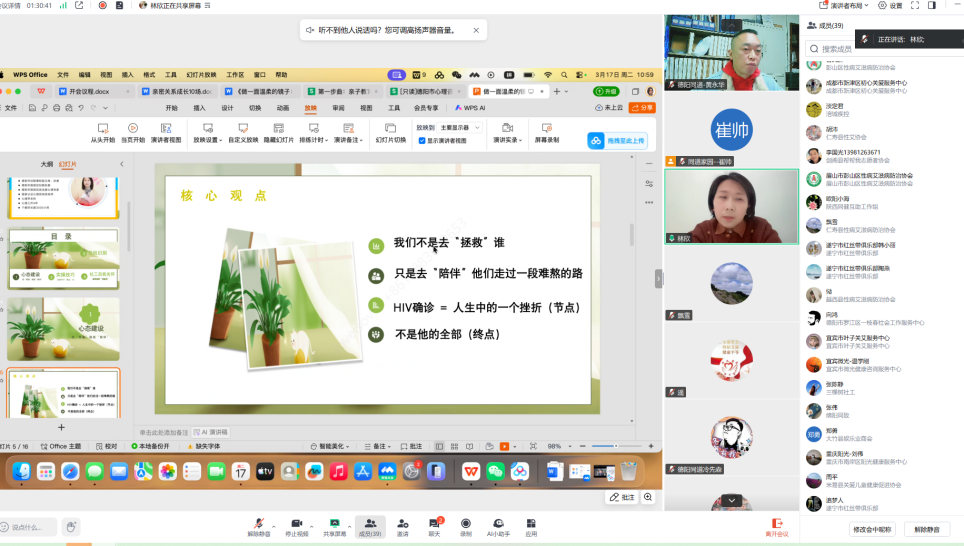Screen dimensions: 964x546
Task: Click the 搜索成员 search field
Action: pyautogui.click(x=879, y=48)
